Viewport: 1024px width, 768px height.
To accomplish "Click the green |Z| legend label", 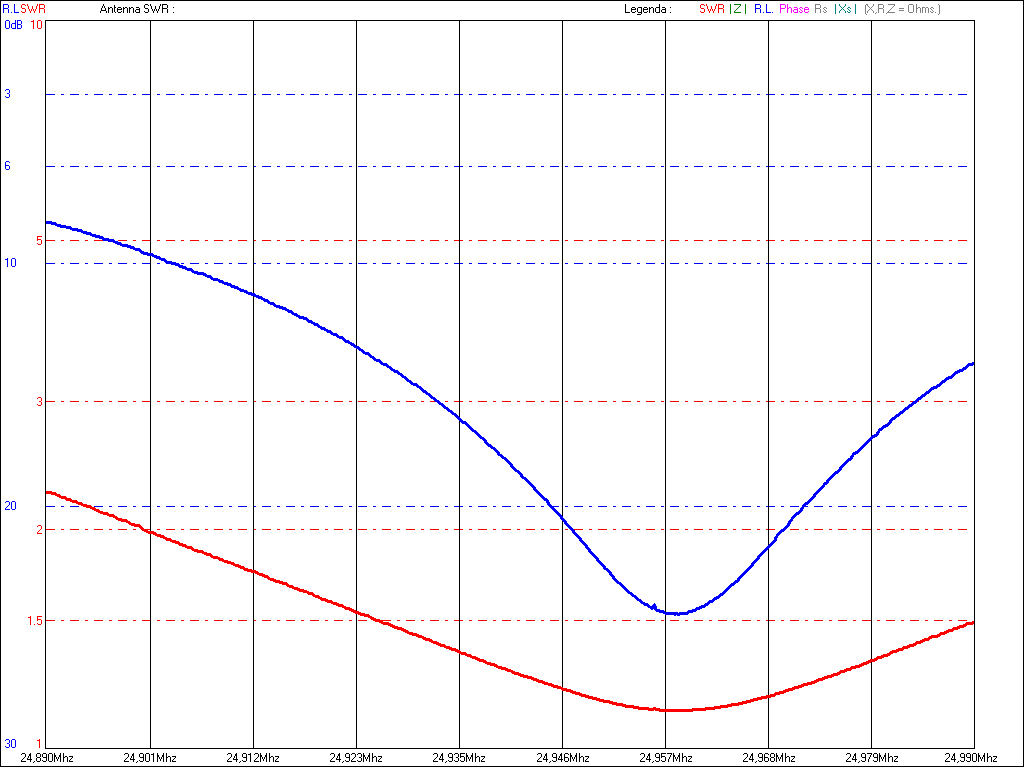I will (737, 9).
